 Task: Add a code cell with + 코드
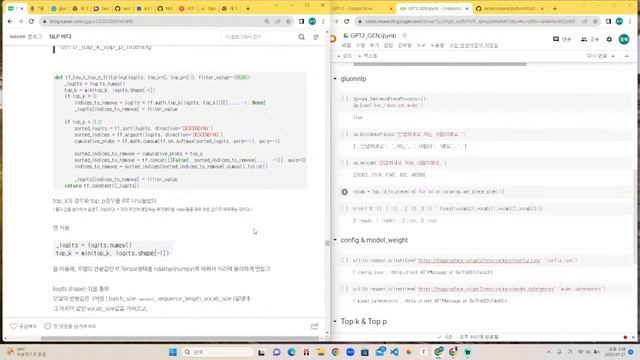point(344,56)
